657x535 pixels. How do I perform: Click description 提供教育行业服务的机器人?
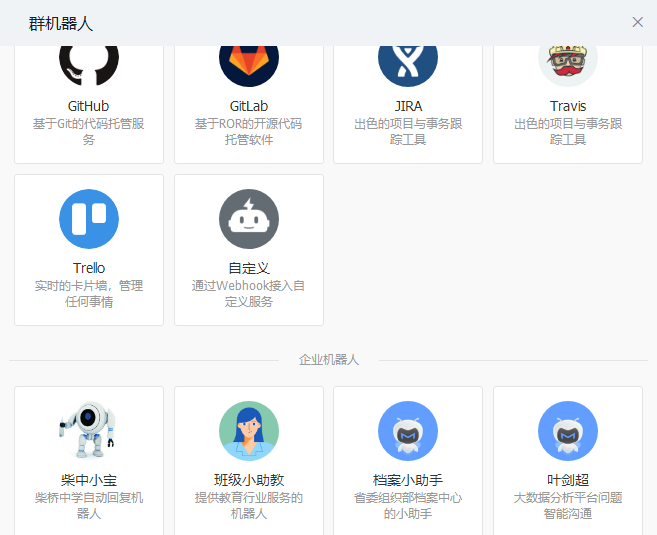click(x=249, y=506)
